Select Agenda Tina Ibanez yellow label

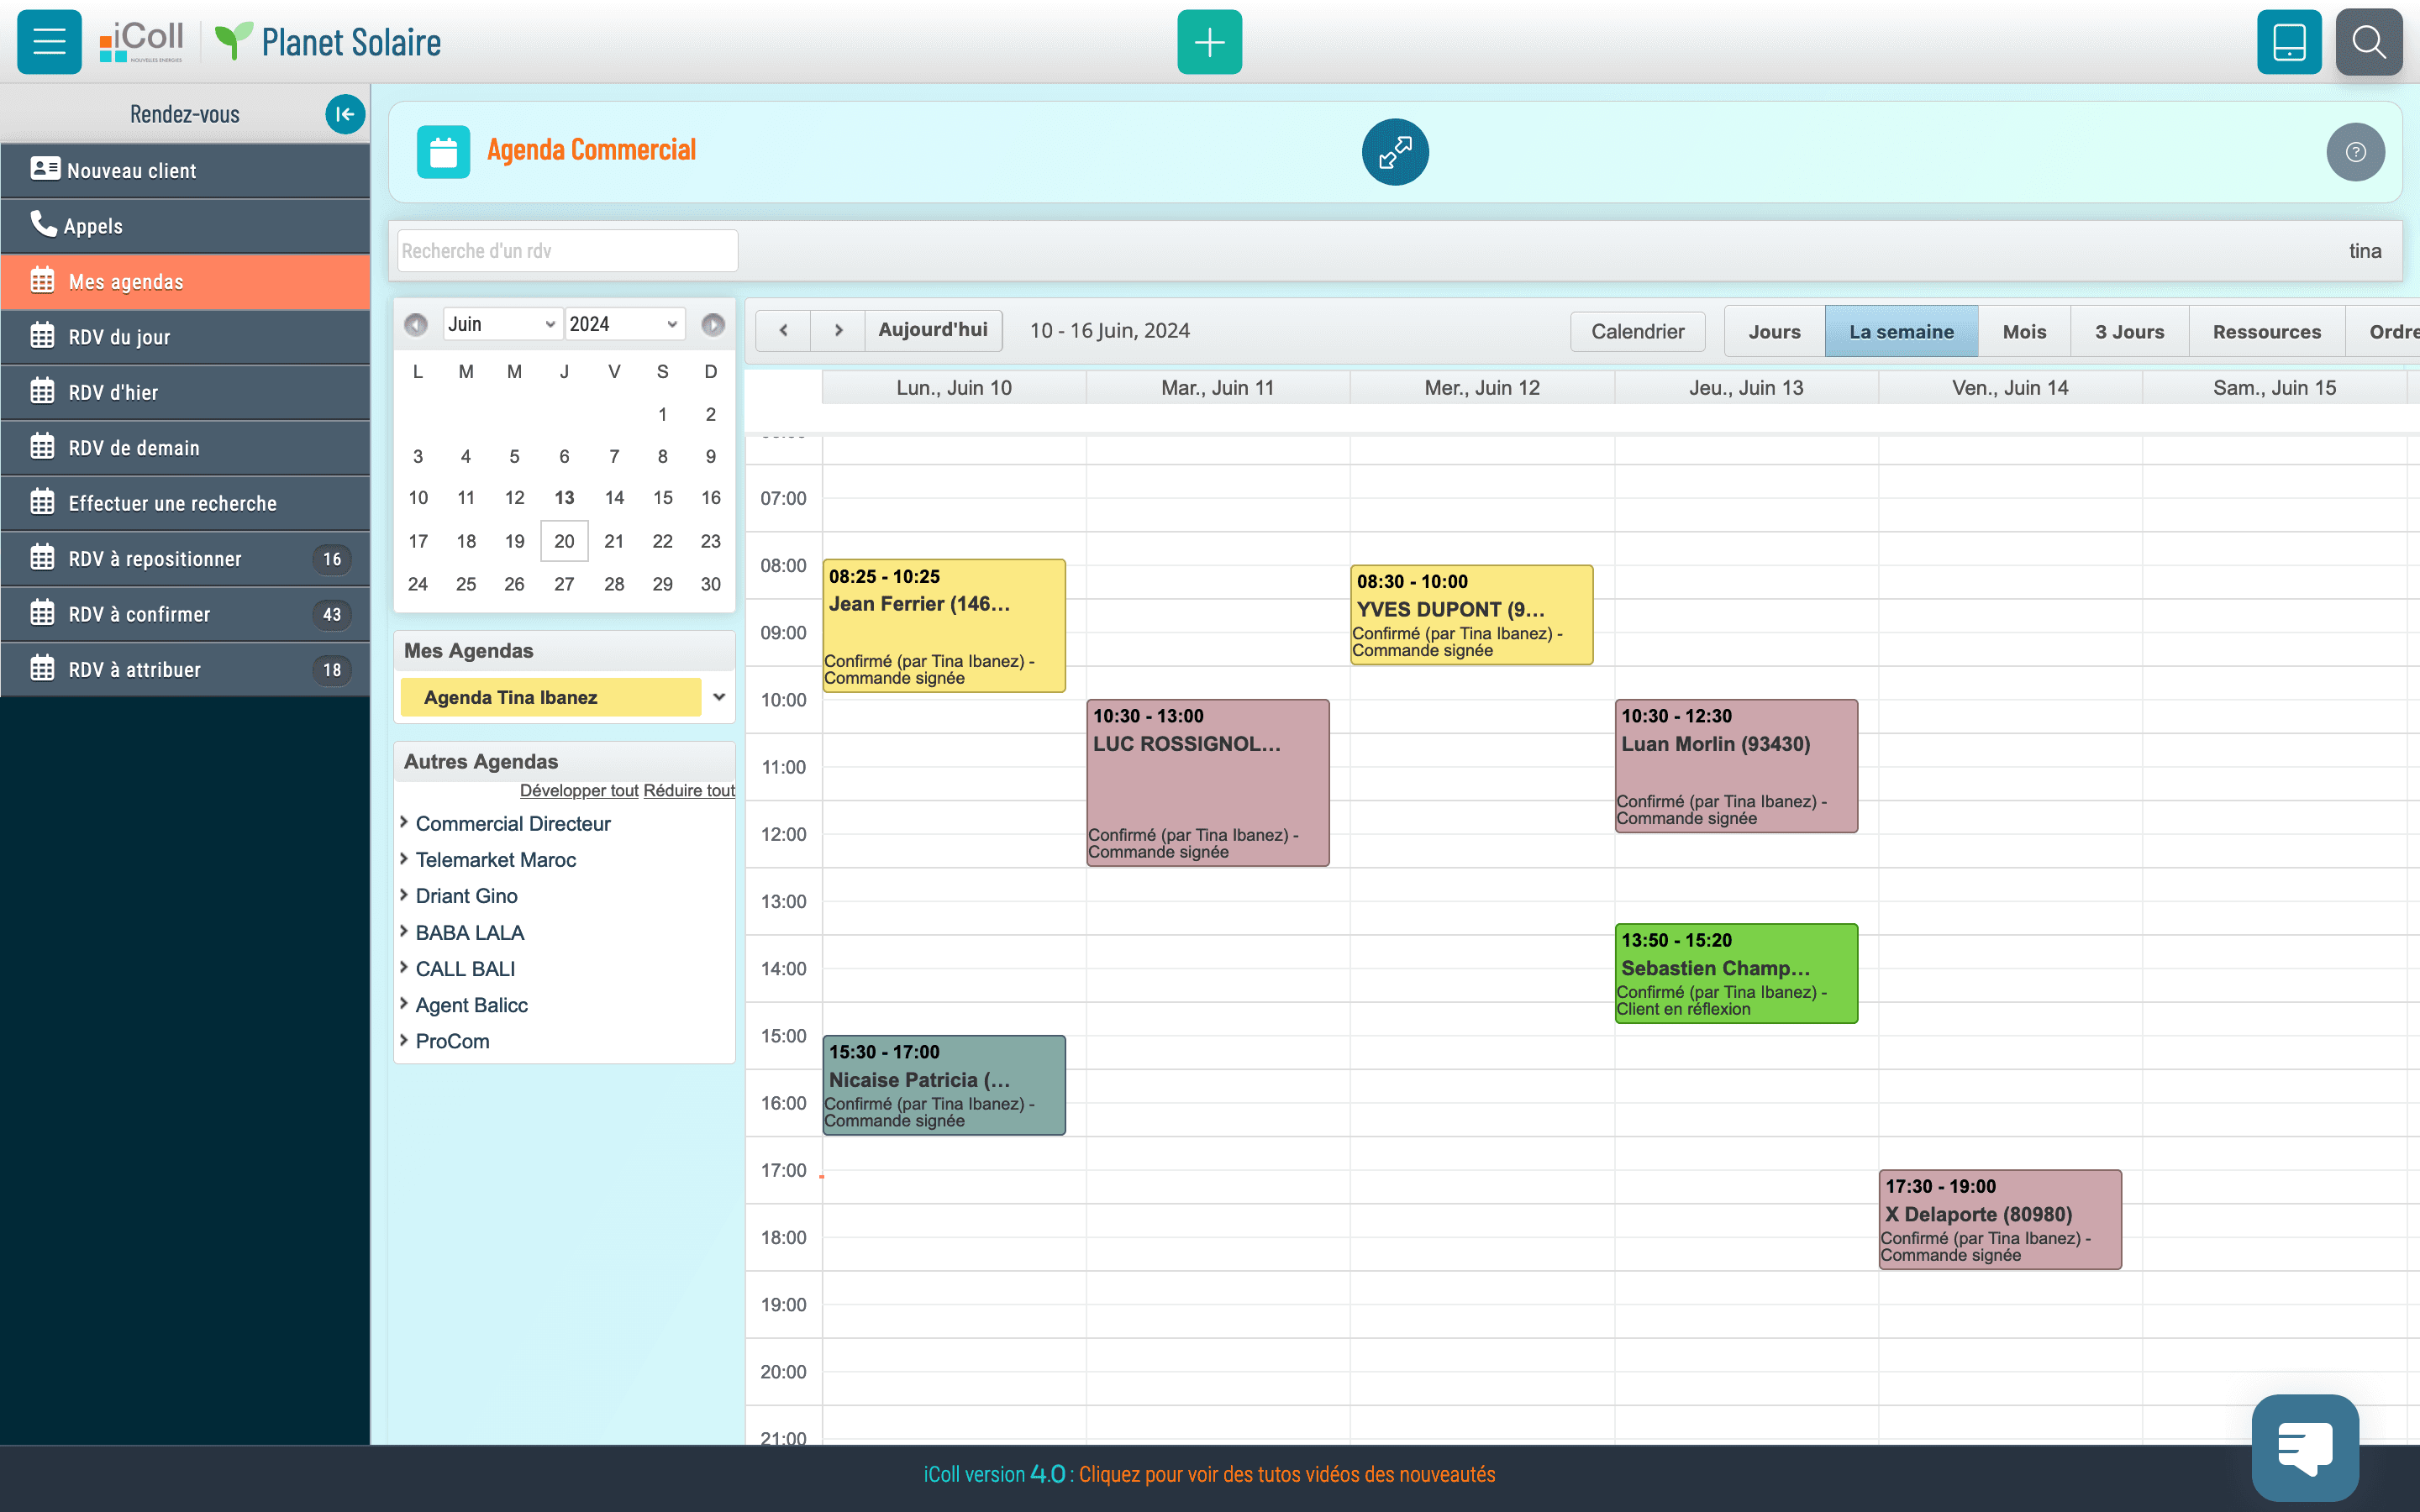click(550, 697)
